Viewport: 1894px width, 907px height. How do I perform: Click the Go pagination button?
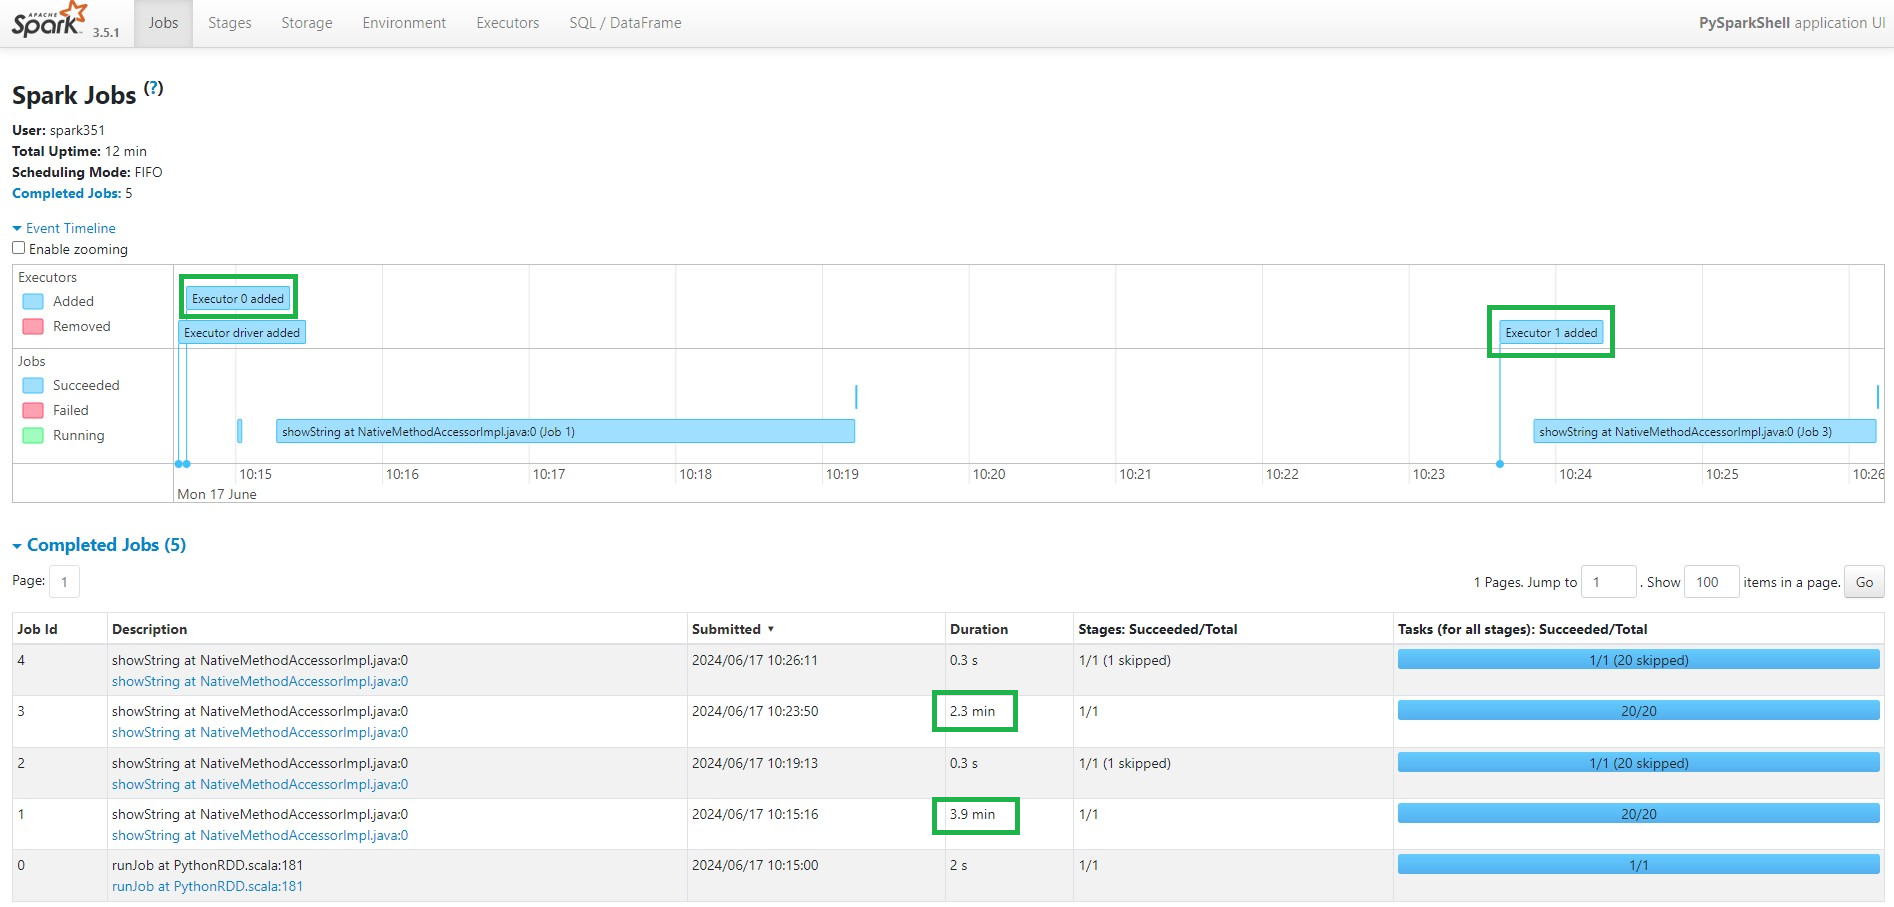[x=1864, y=582]
